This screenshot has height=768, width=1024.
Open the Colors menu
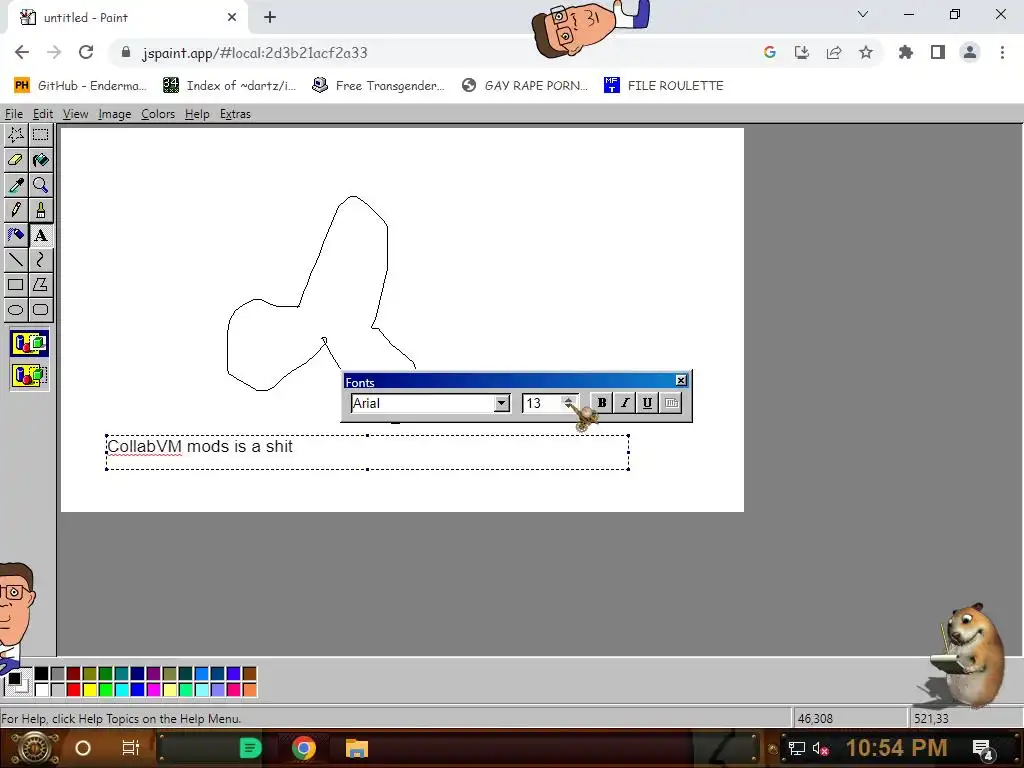tap(158, 114)
